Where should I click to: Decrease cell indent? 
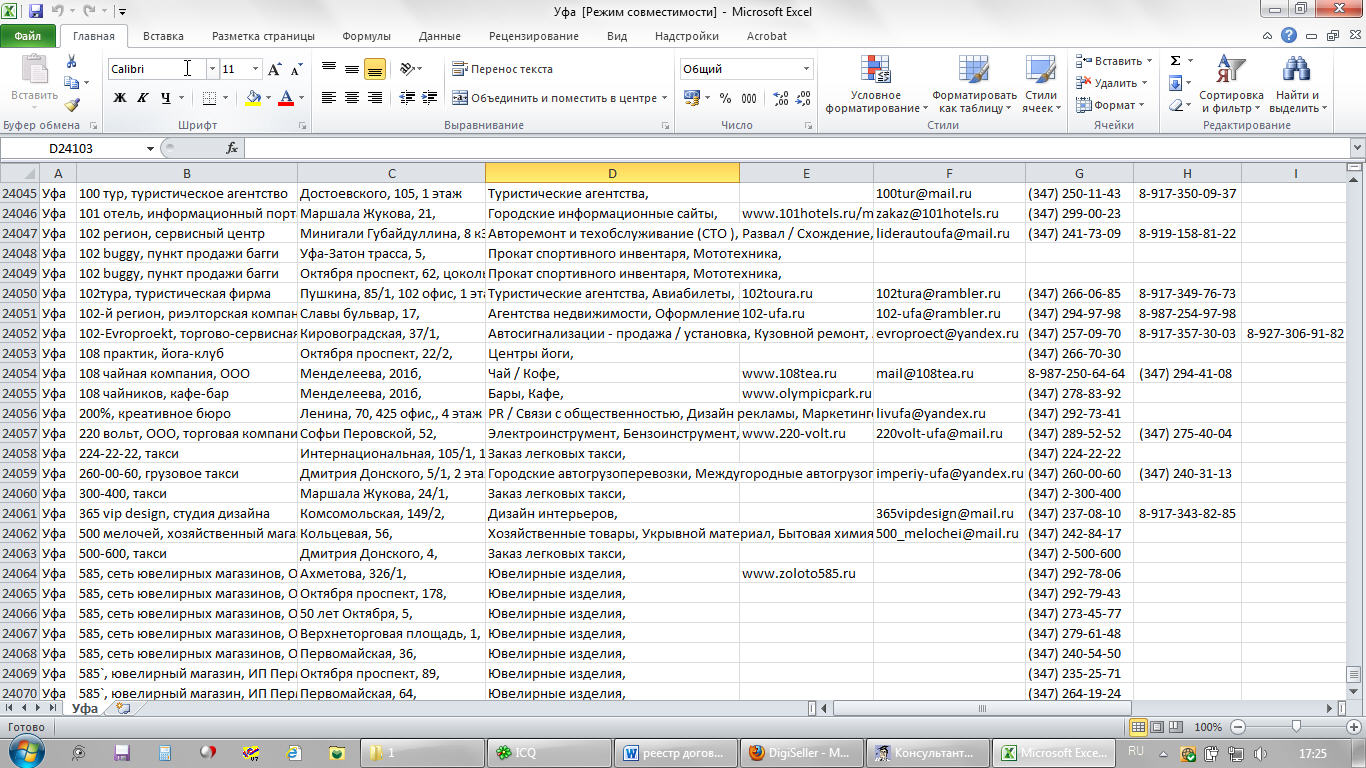(407, 98)
